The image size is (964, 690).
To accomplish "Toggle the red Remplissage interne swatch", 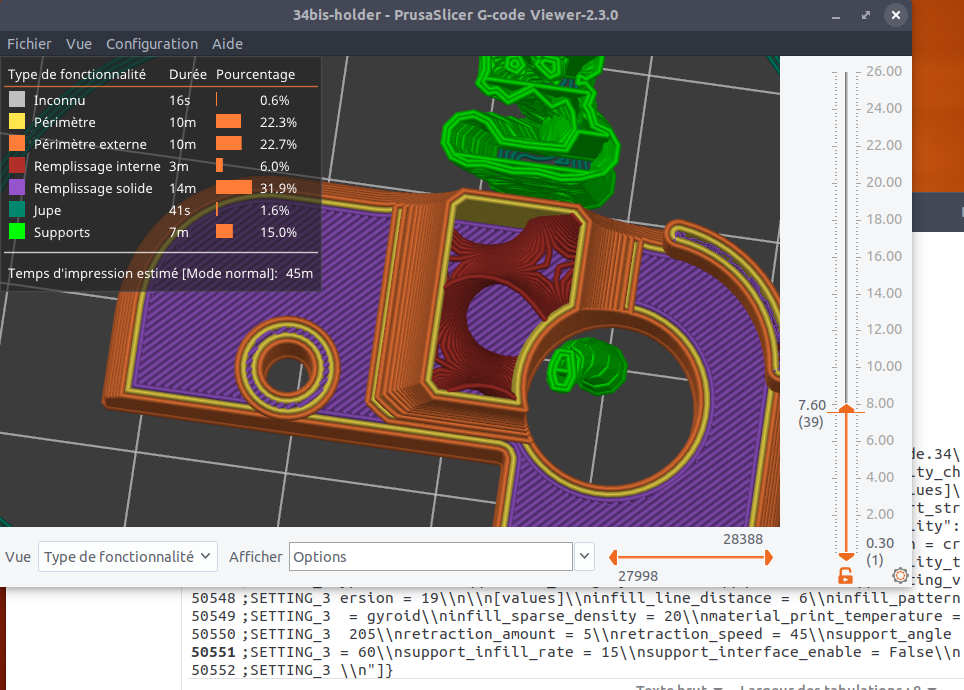I will point(17,166).
